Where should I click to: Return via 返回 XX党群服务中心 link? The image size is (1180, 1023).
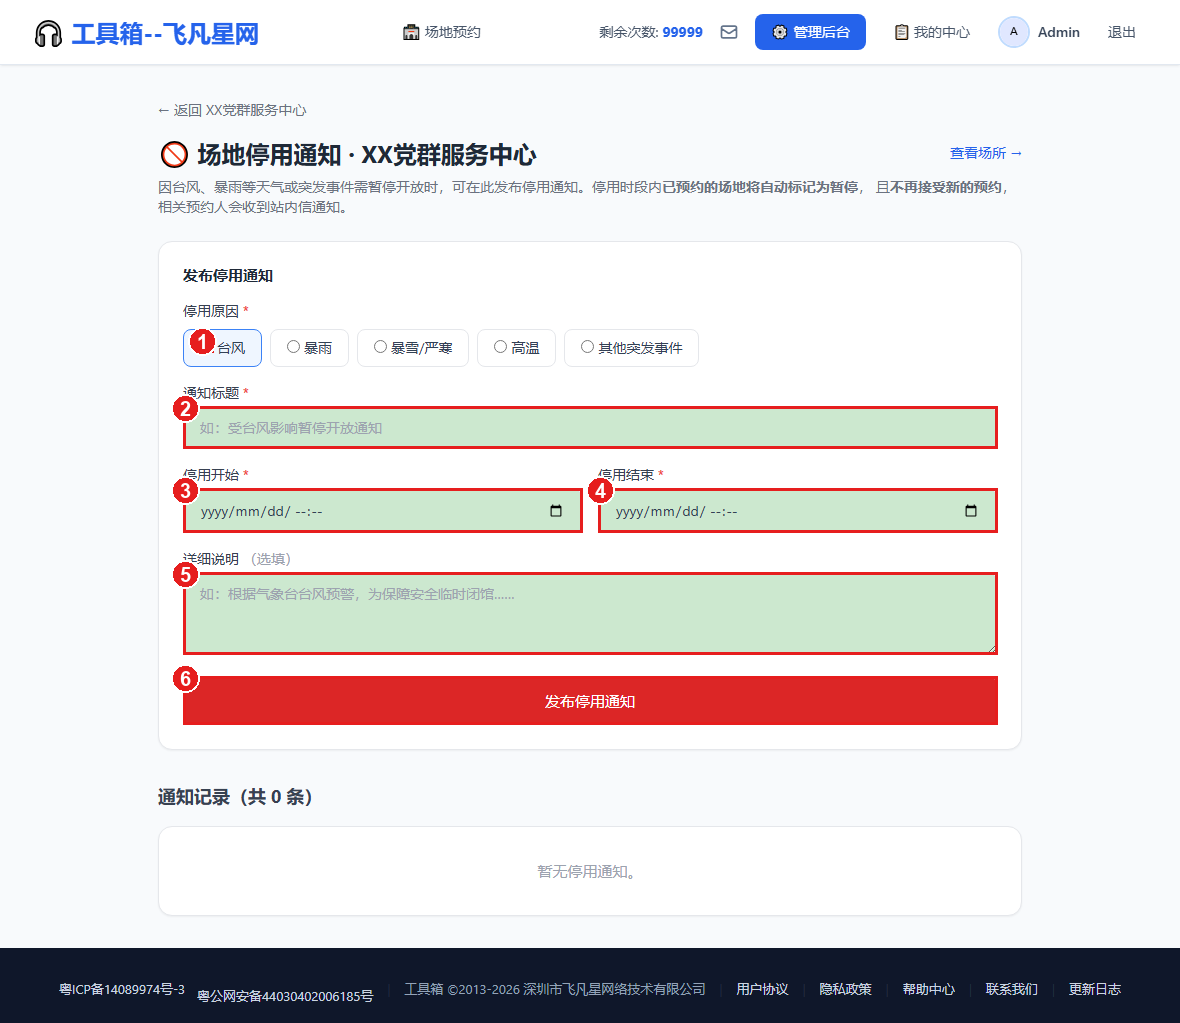(x=232, y=111)
